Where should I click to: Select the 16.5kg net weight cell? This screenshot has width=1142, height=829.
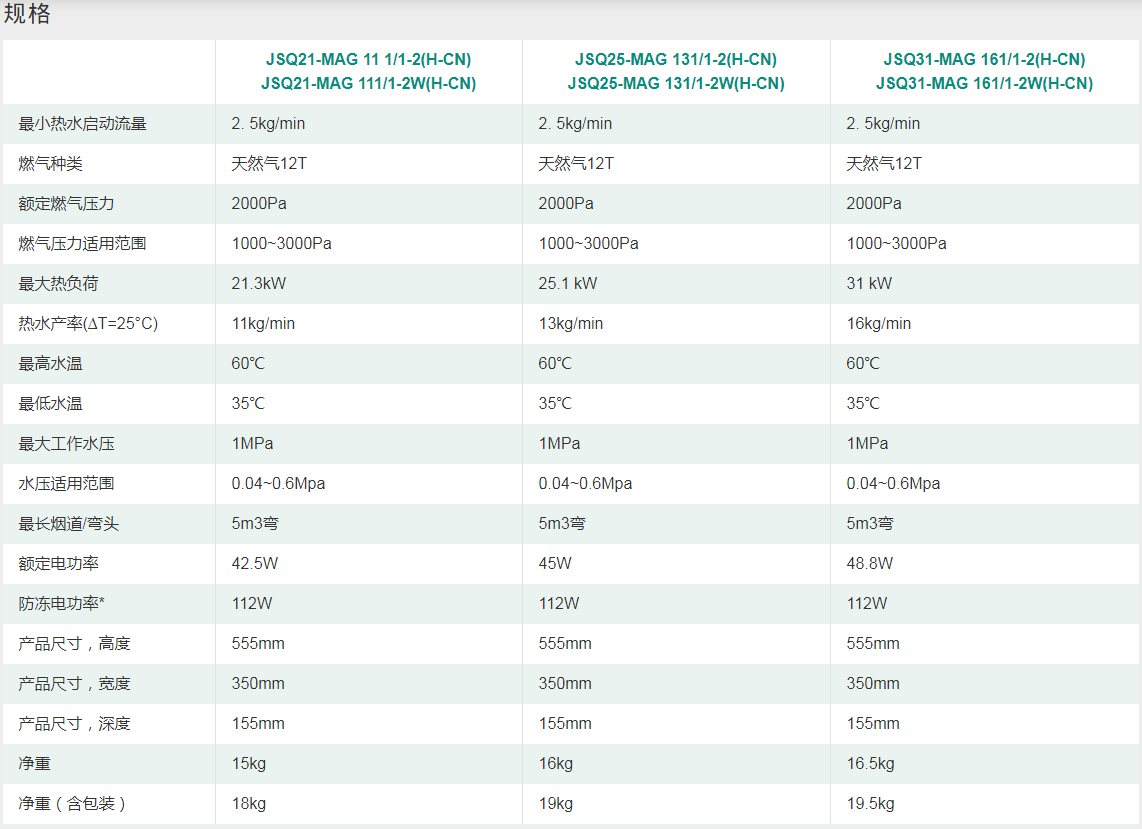tap(870, 764)
